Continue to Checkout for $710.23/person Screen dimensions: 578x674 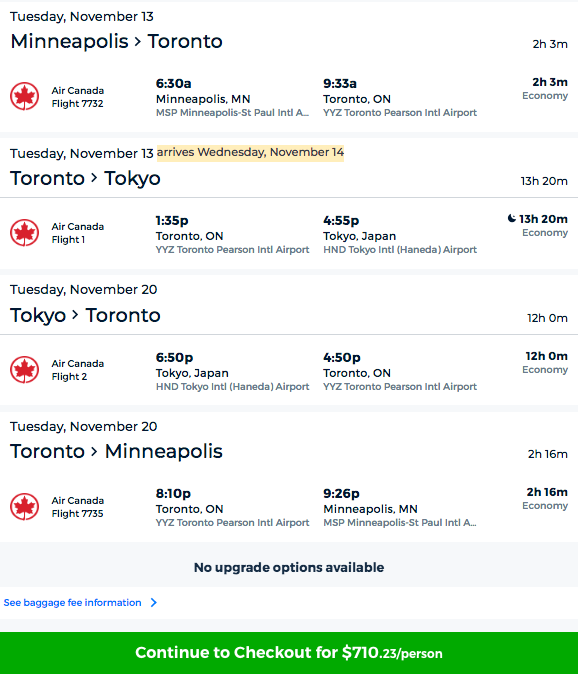(289, 653)
